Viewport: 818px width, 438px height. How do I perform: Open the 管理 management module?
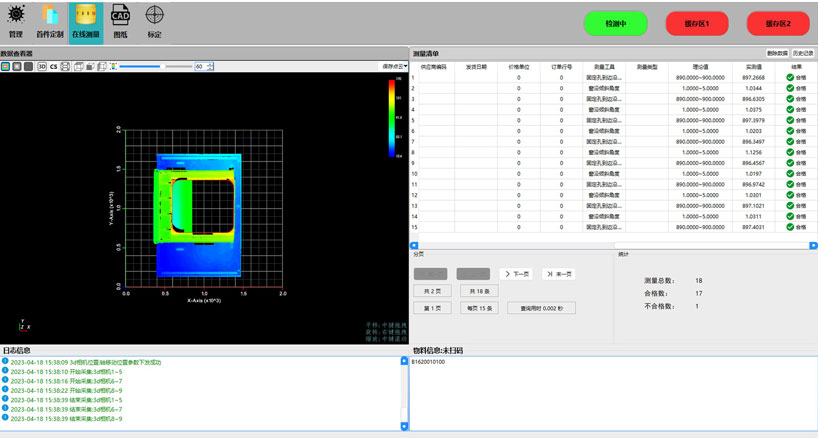[15, 20]
